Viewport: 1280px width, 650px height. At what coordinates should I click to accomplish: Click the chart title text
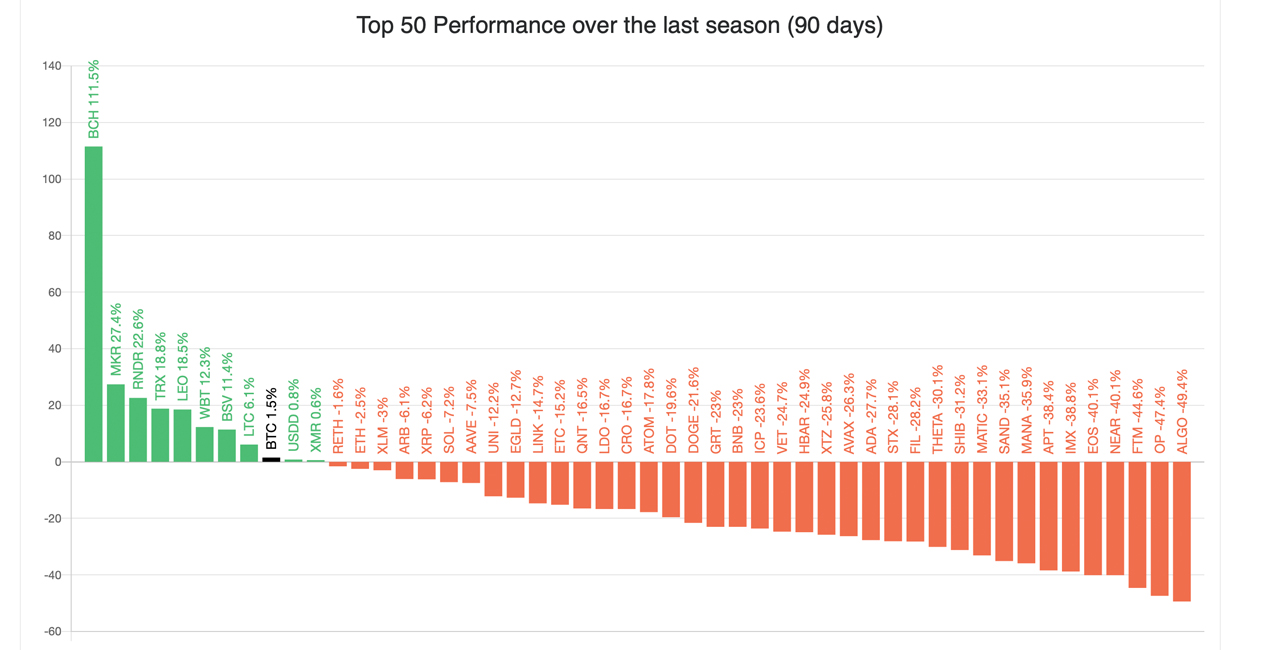(619, 25)
